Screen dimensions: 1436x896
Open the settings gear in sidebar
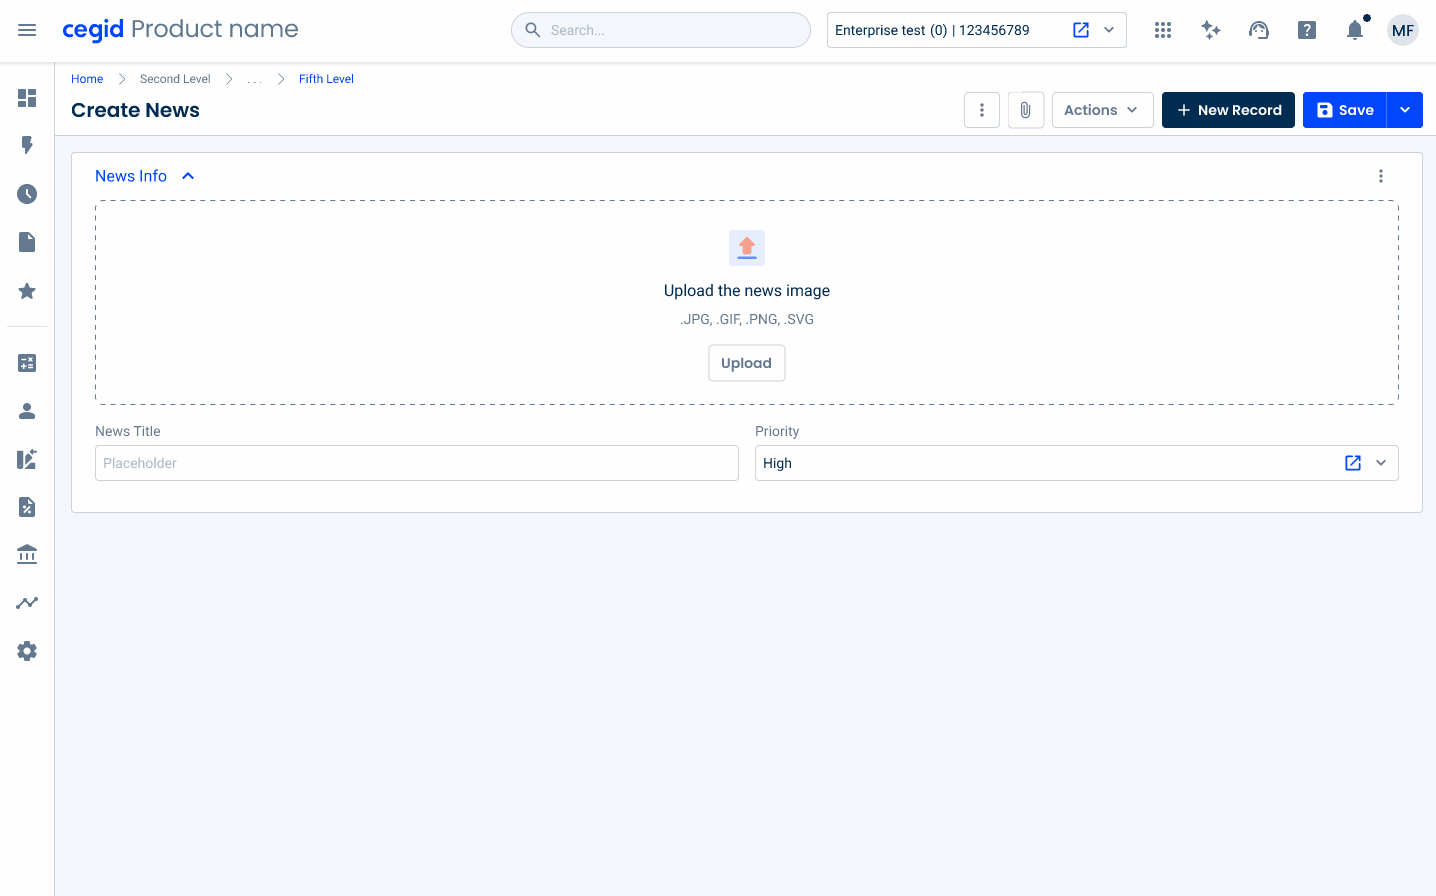(27, 651)
